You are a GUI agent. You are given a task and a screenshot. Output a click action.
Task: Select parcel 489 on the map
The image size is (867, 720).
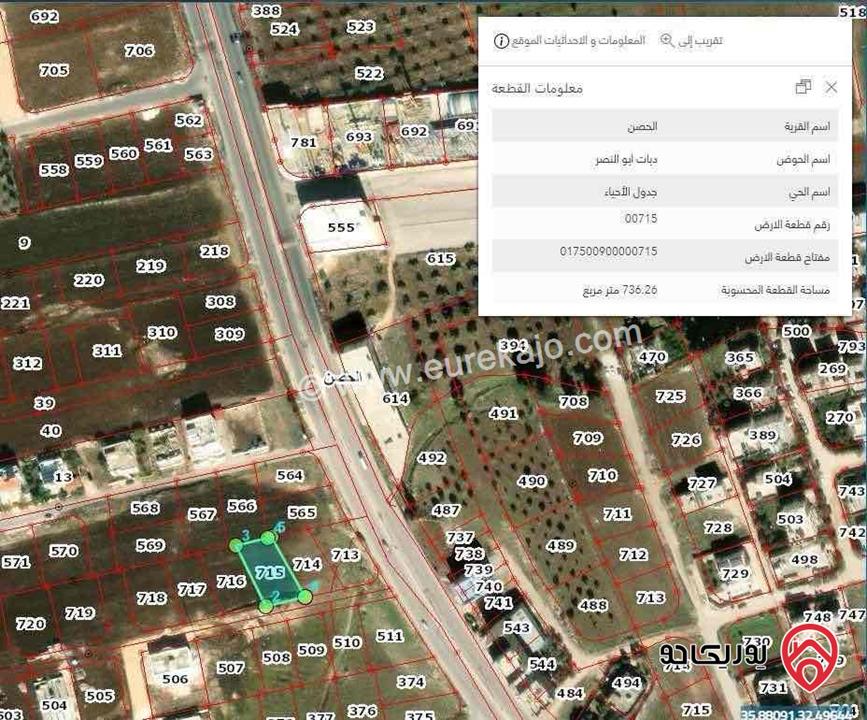coord(561,546)
